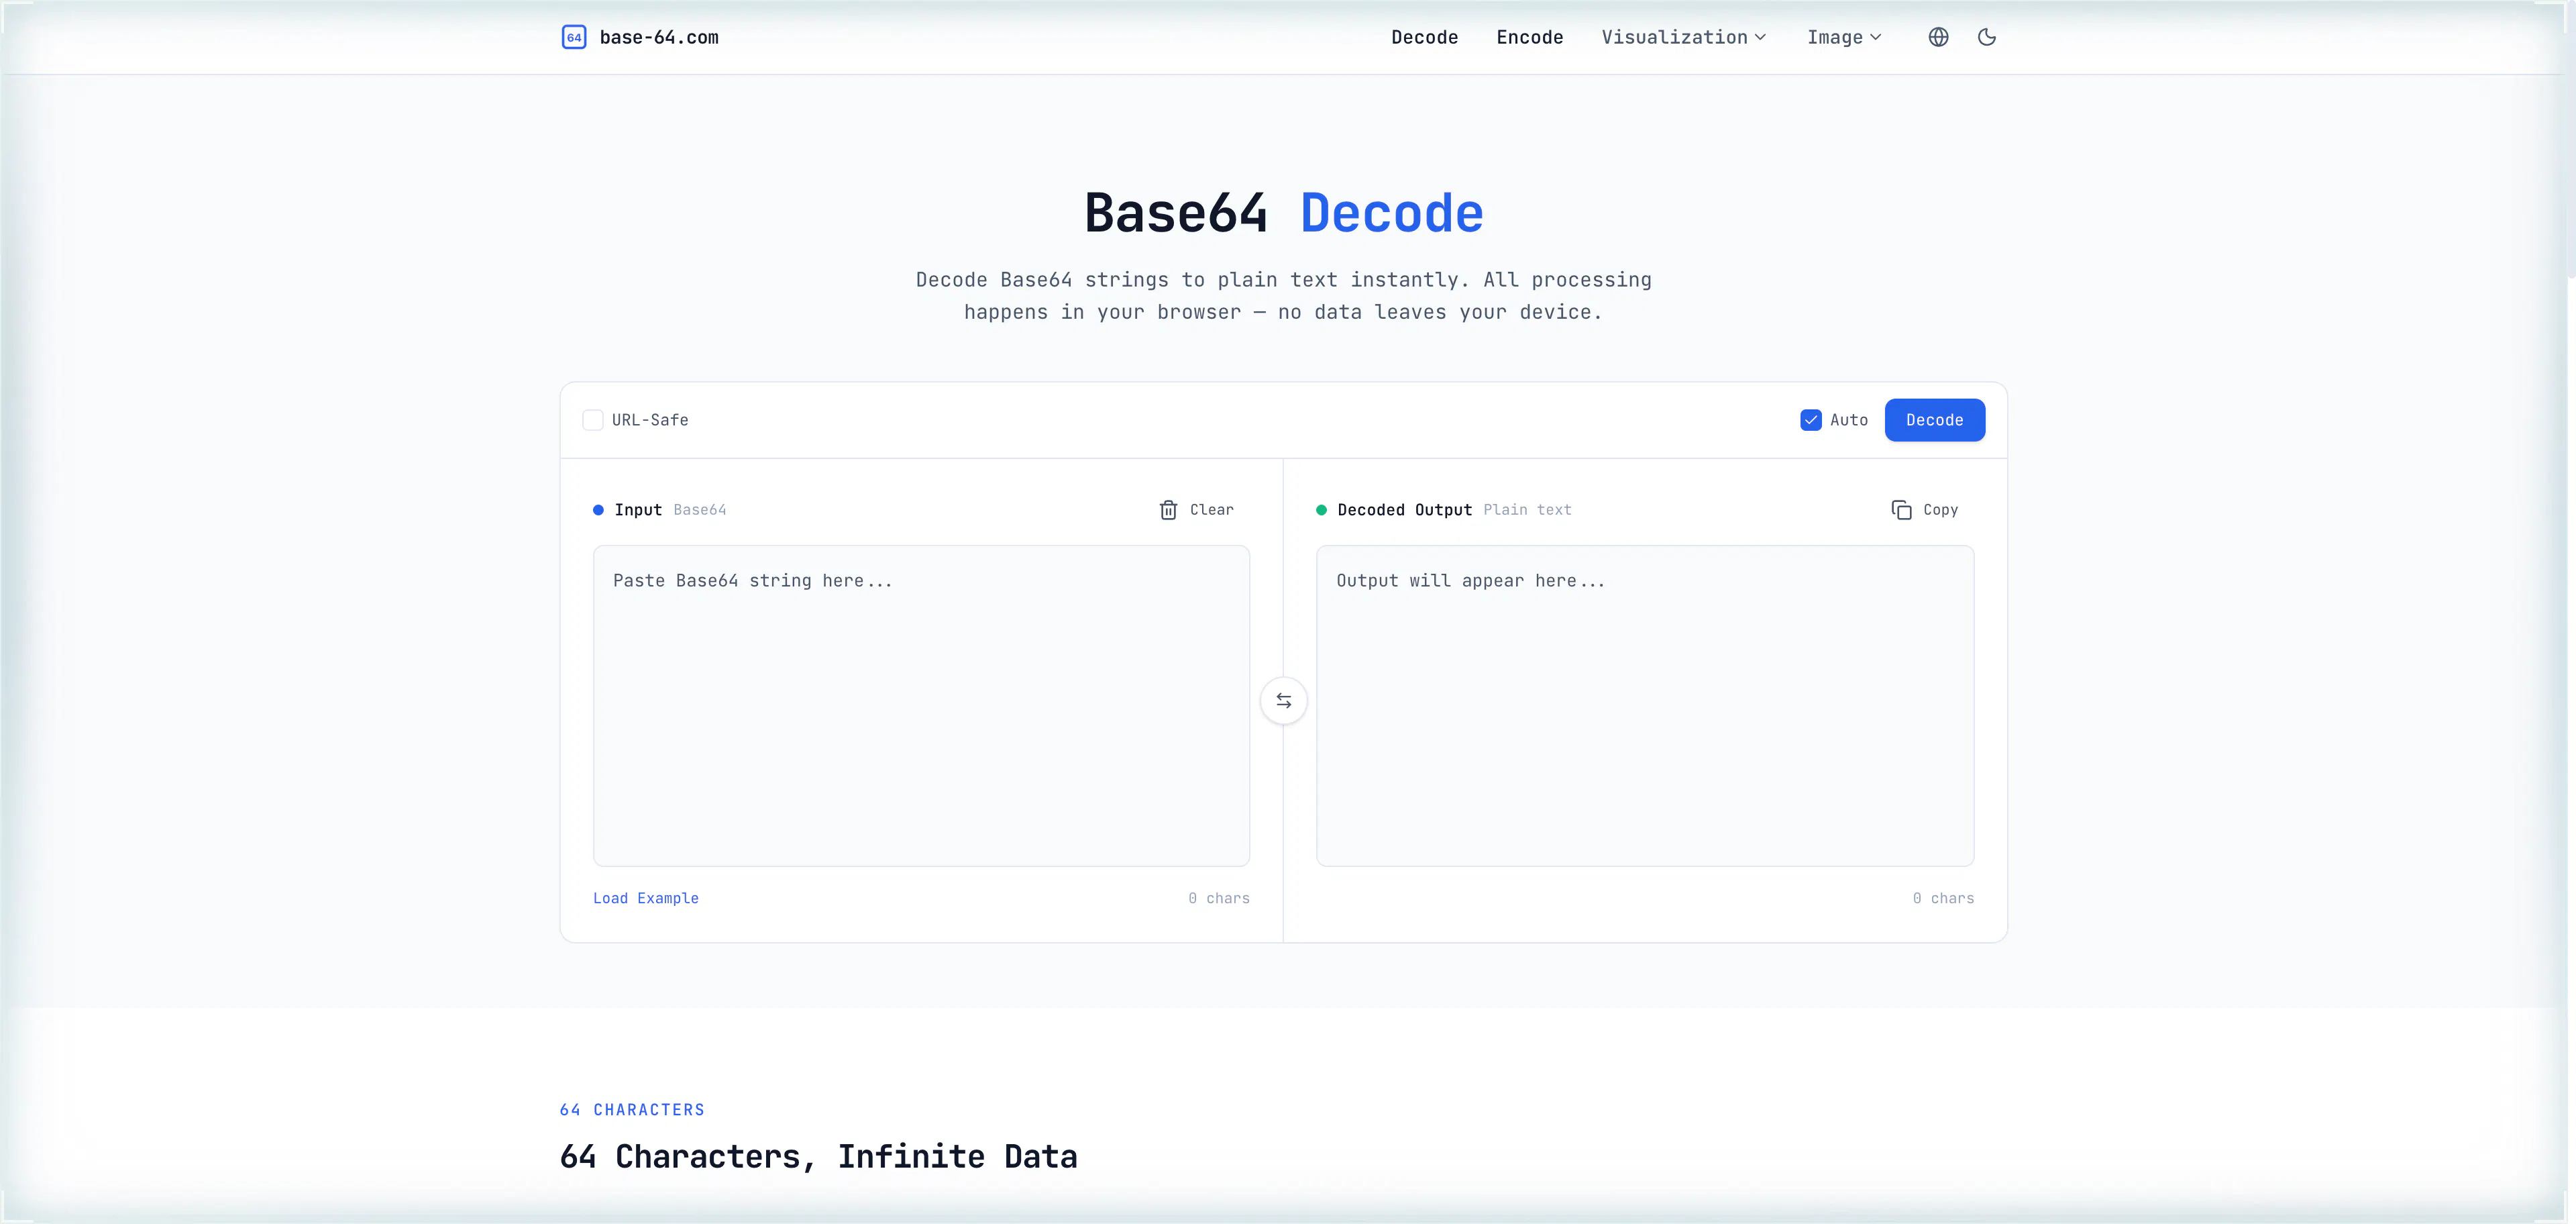2576x1224 pixels.
Task: Click the Base64 Decode page title
Action: [x=1284, y=213]
